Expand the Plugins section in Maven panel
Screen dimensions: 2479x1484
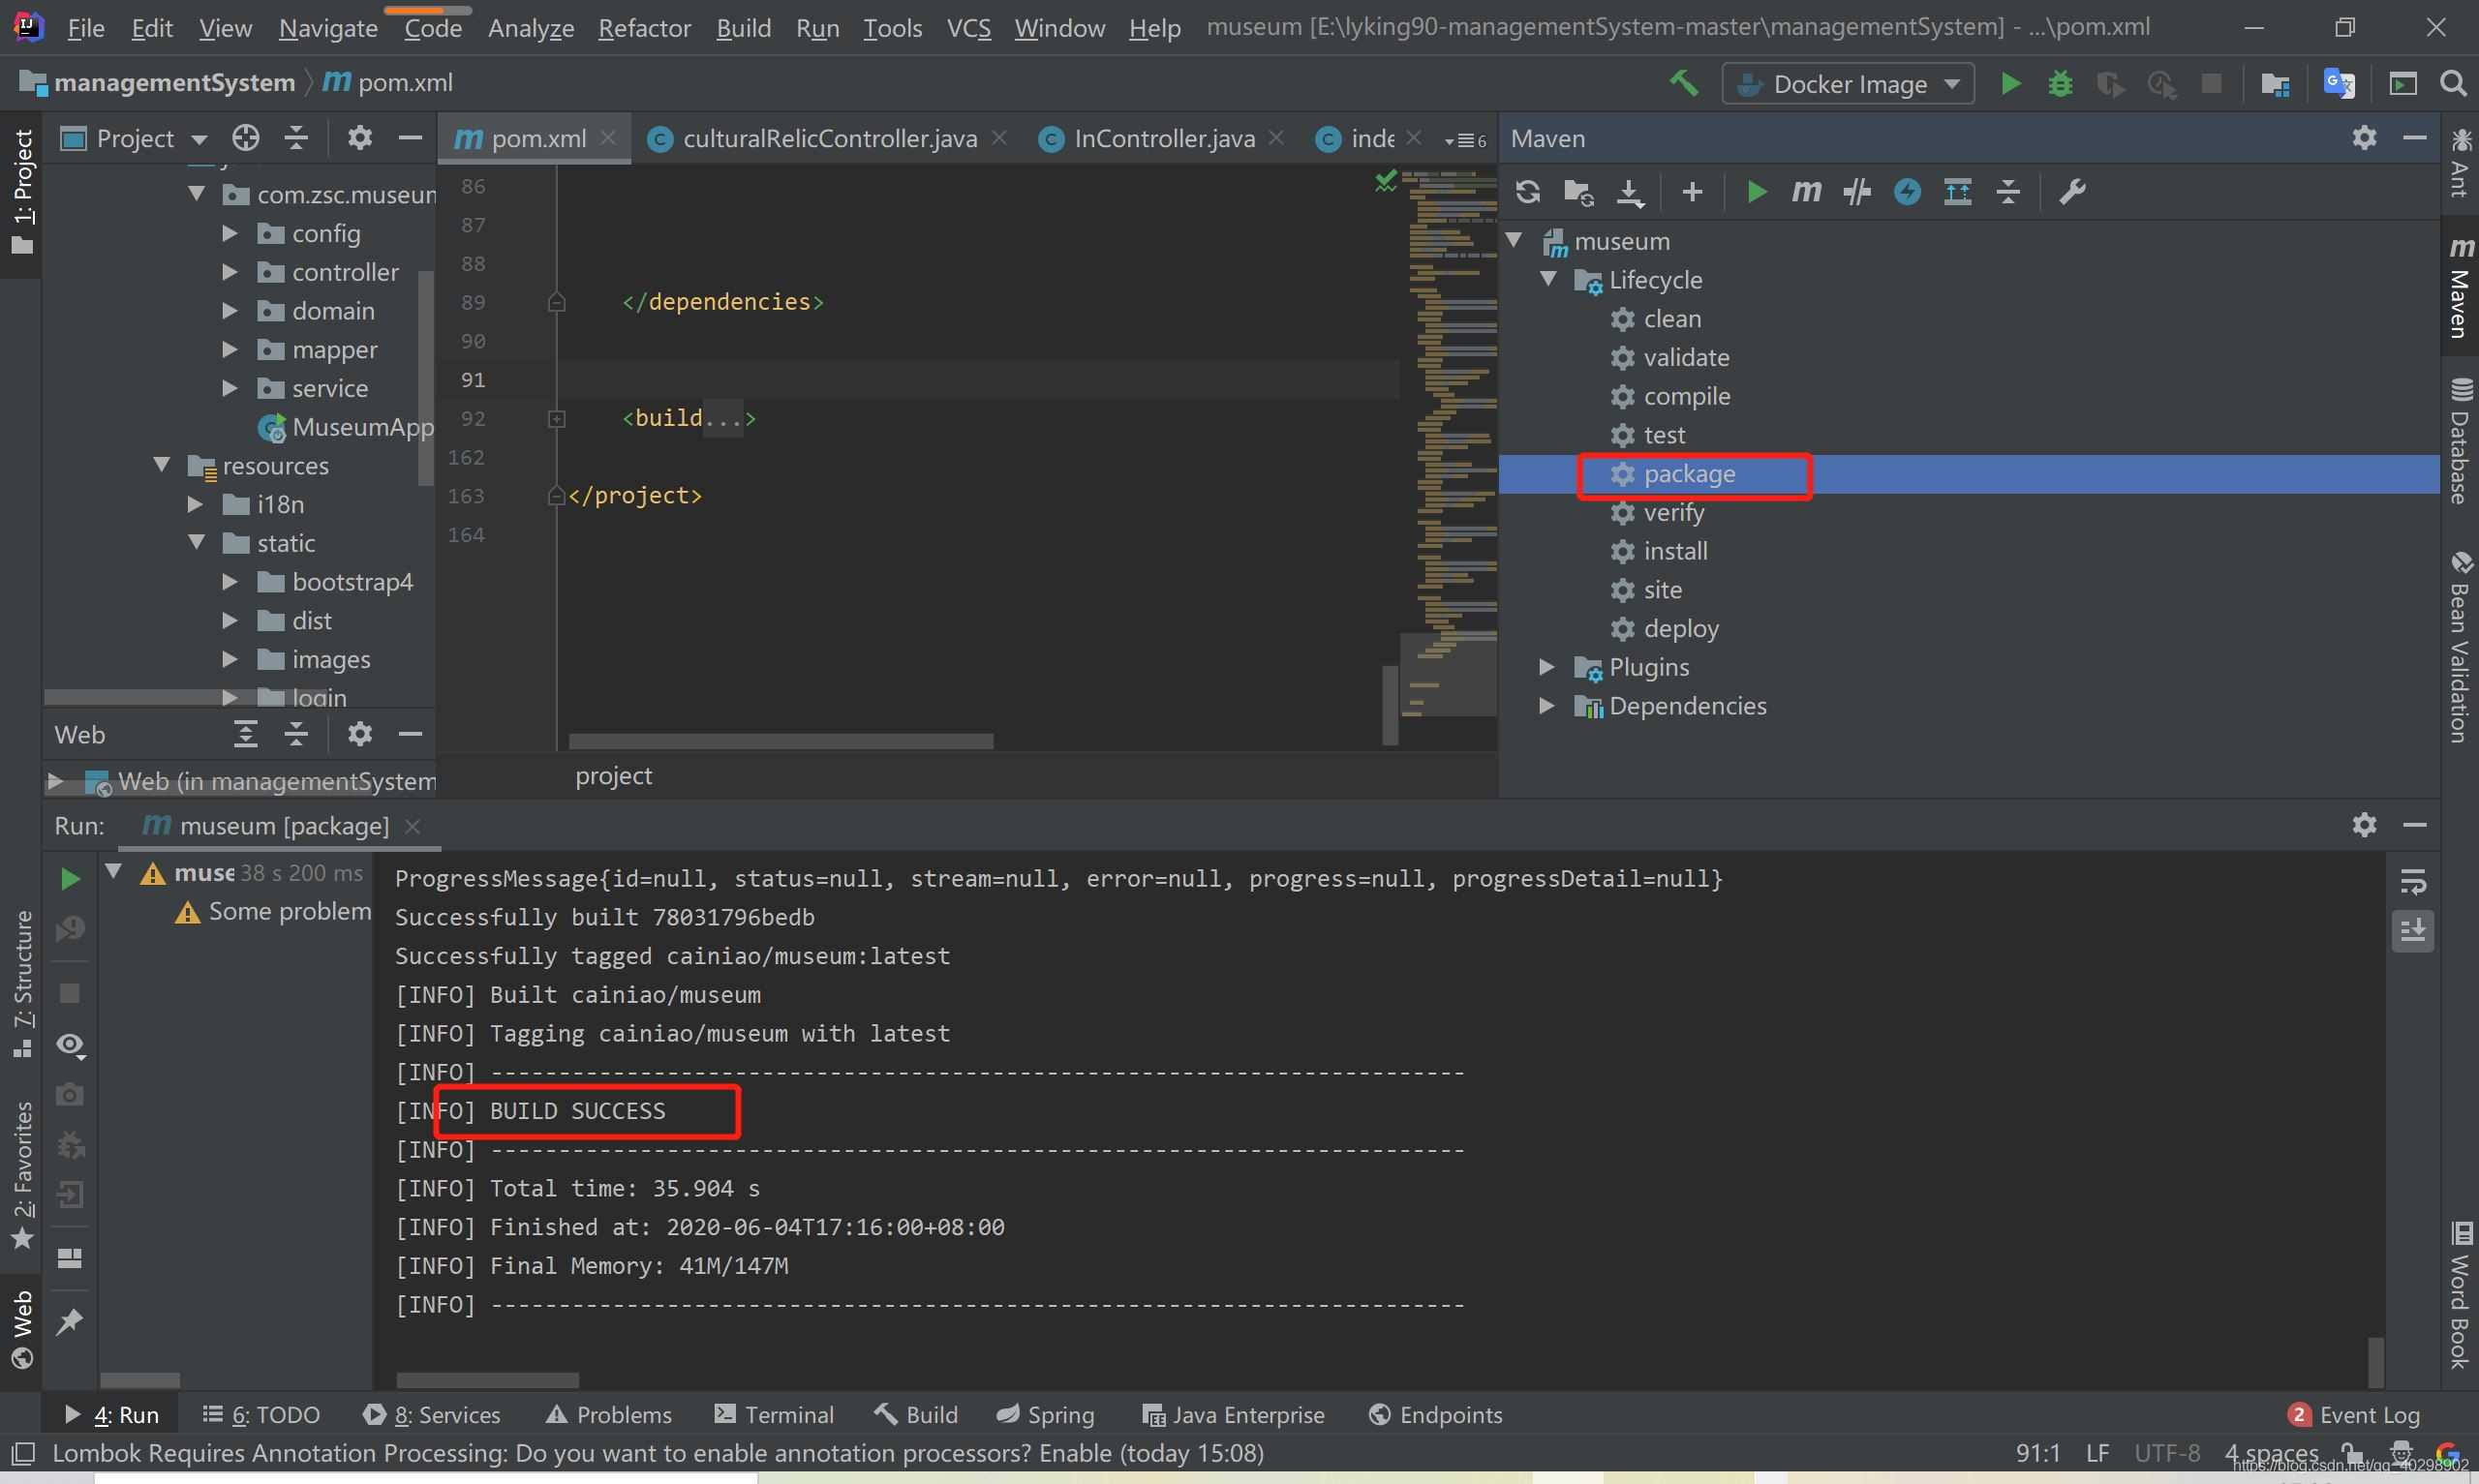click(x=1546, y=666)
